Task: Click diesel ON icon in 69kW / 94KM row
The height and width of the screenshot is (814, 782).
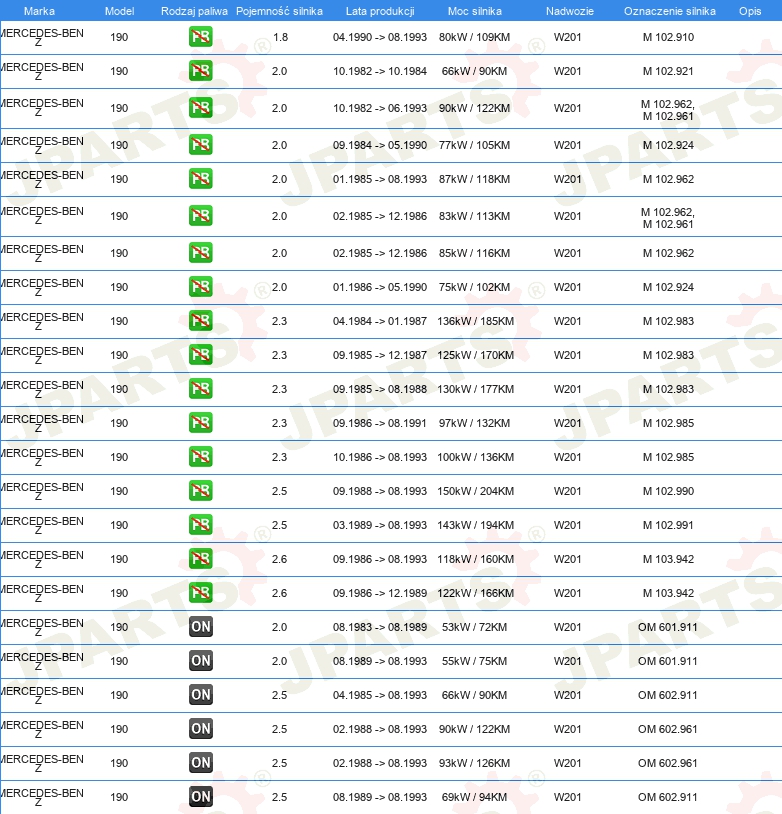Action: point(200,797)
